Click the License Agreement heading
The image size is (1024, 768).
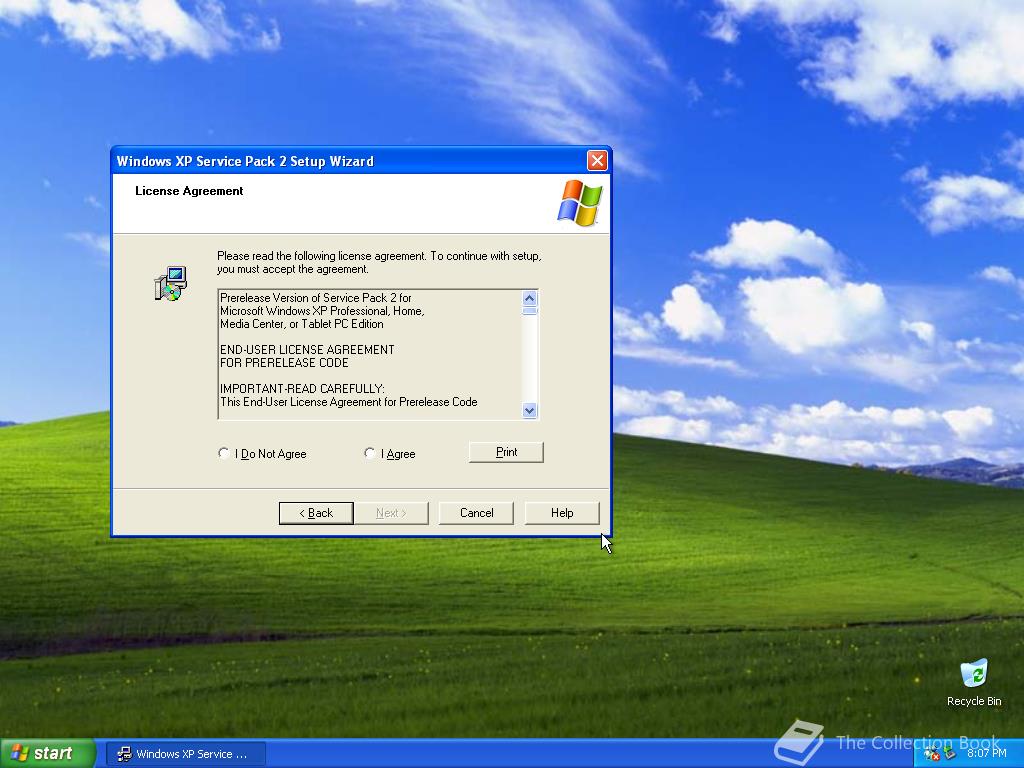[x=189, y=191]
